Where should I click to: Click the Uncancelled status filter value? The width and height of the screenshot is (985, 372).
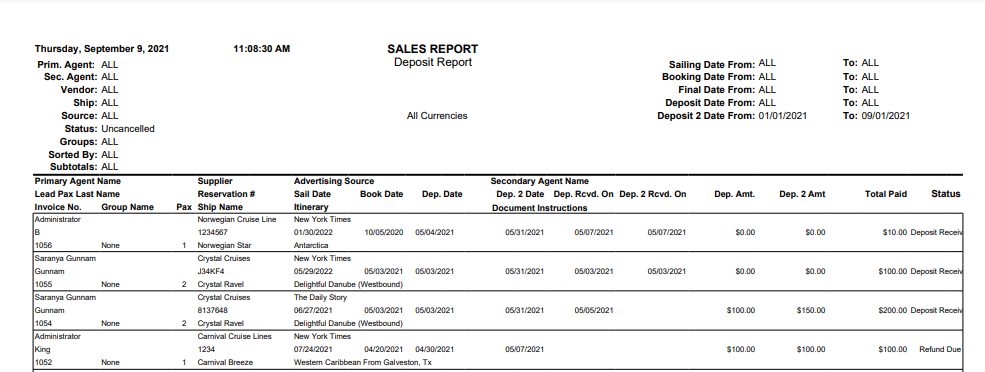pos(128,129)
